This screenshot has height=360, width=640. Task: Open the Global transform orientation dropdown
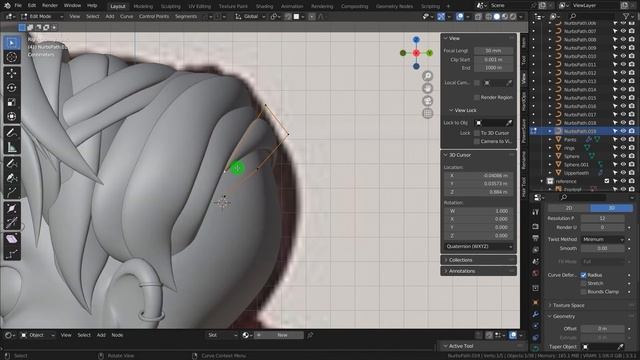pyautogui.click(x=250, y=16)
